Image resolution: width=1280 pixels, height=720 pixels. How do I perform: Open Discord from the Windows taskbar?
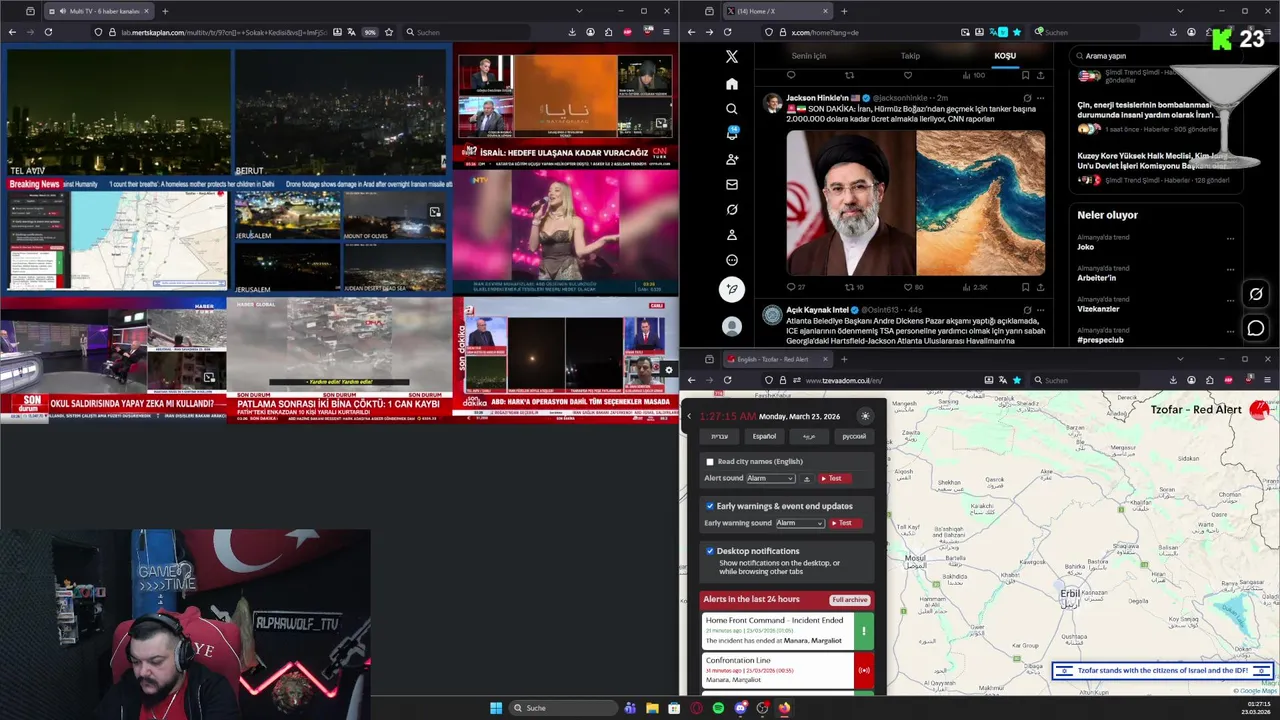[x=740, y=708]
